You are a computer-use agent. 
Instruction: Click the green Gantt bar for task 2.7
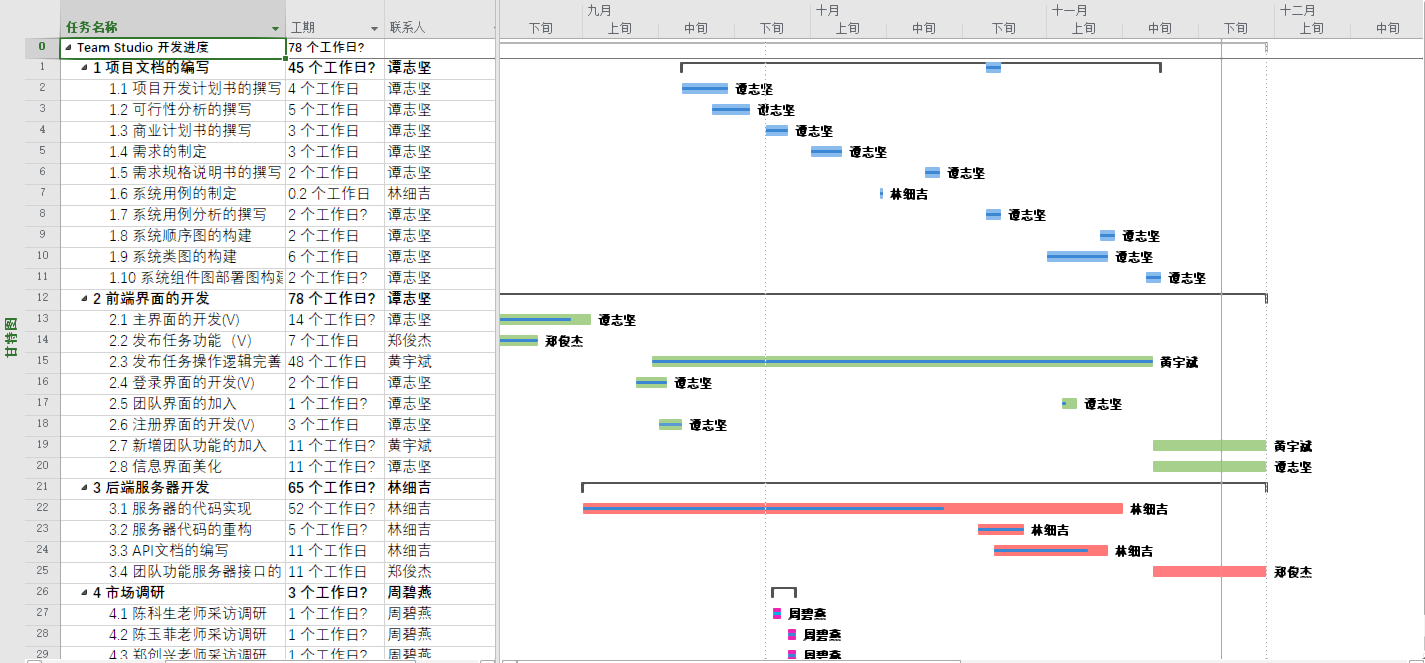[1209, 446]
